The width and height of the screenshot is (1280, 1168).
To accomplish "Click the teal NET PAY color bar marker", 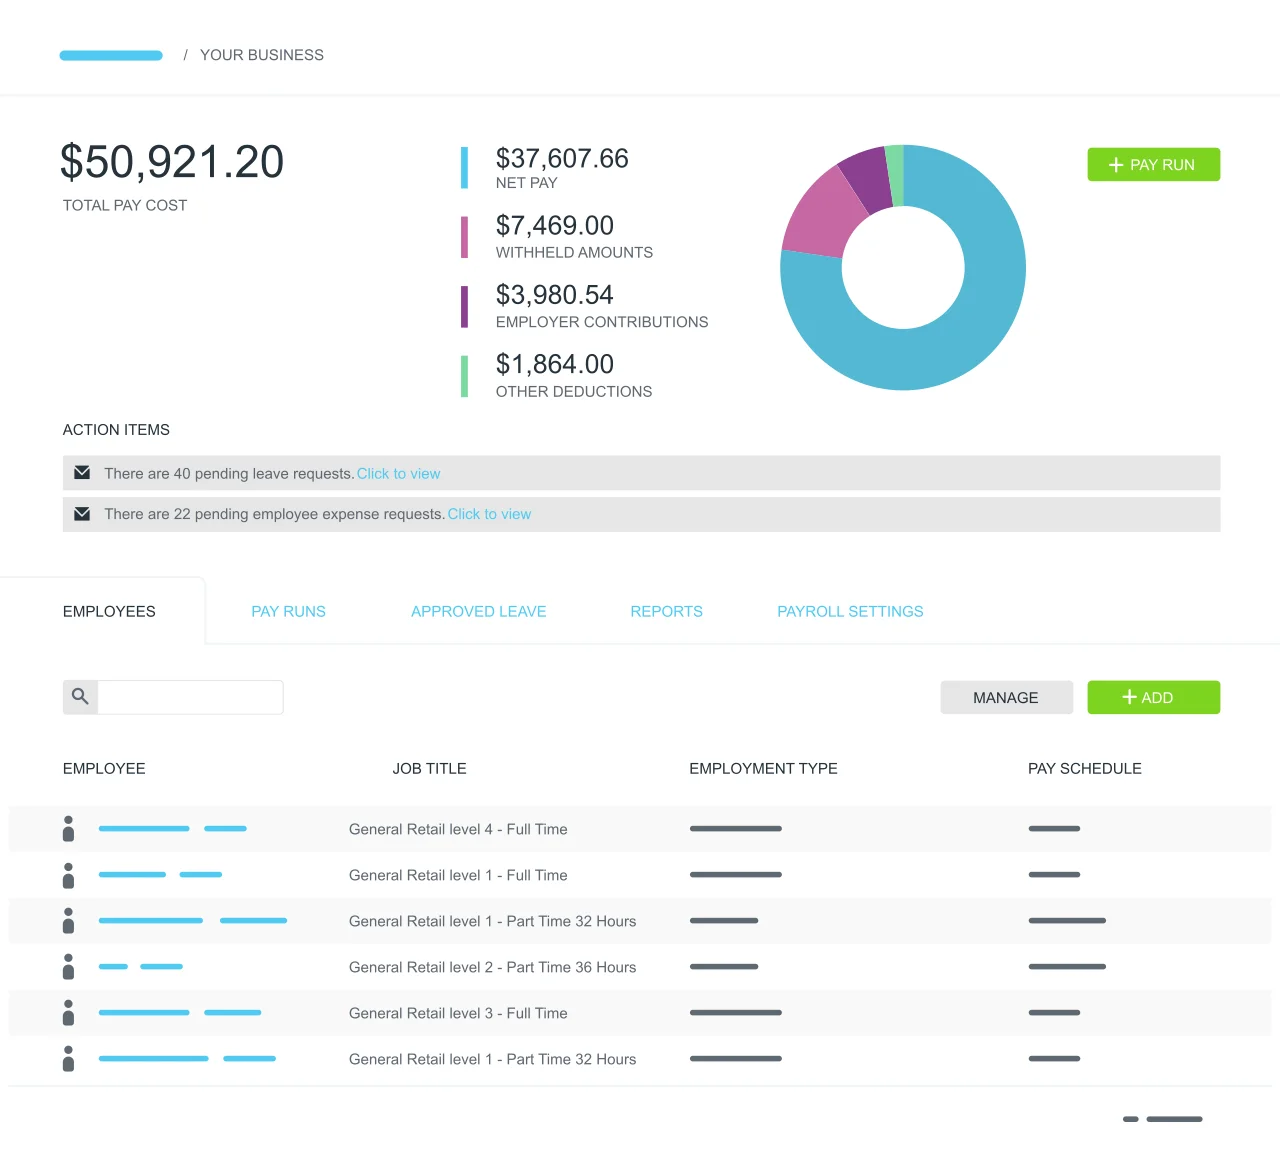I will tap(465, 167).
